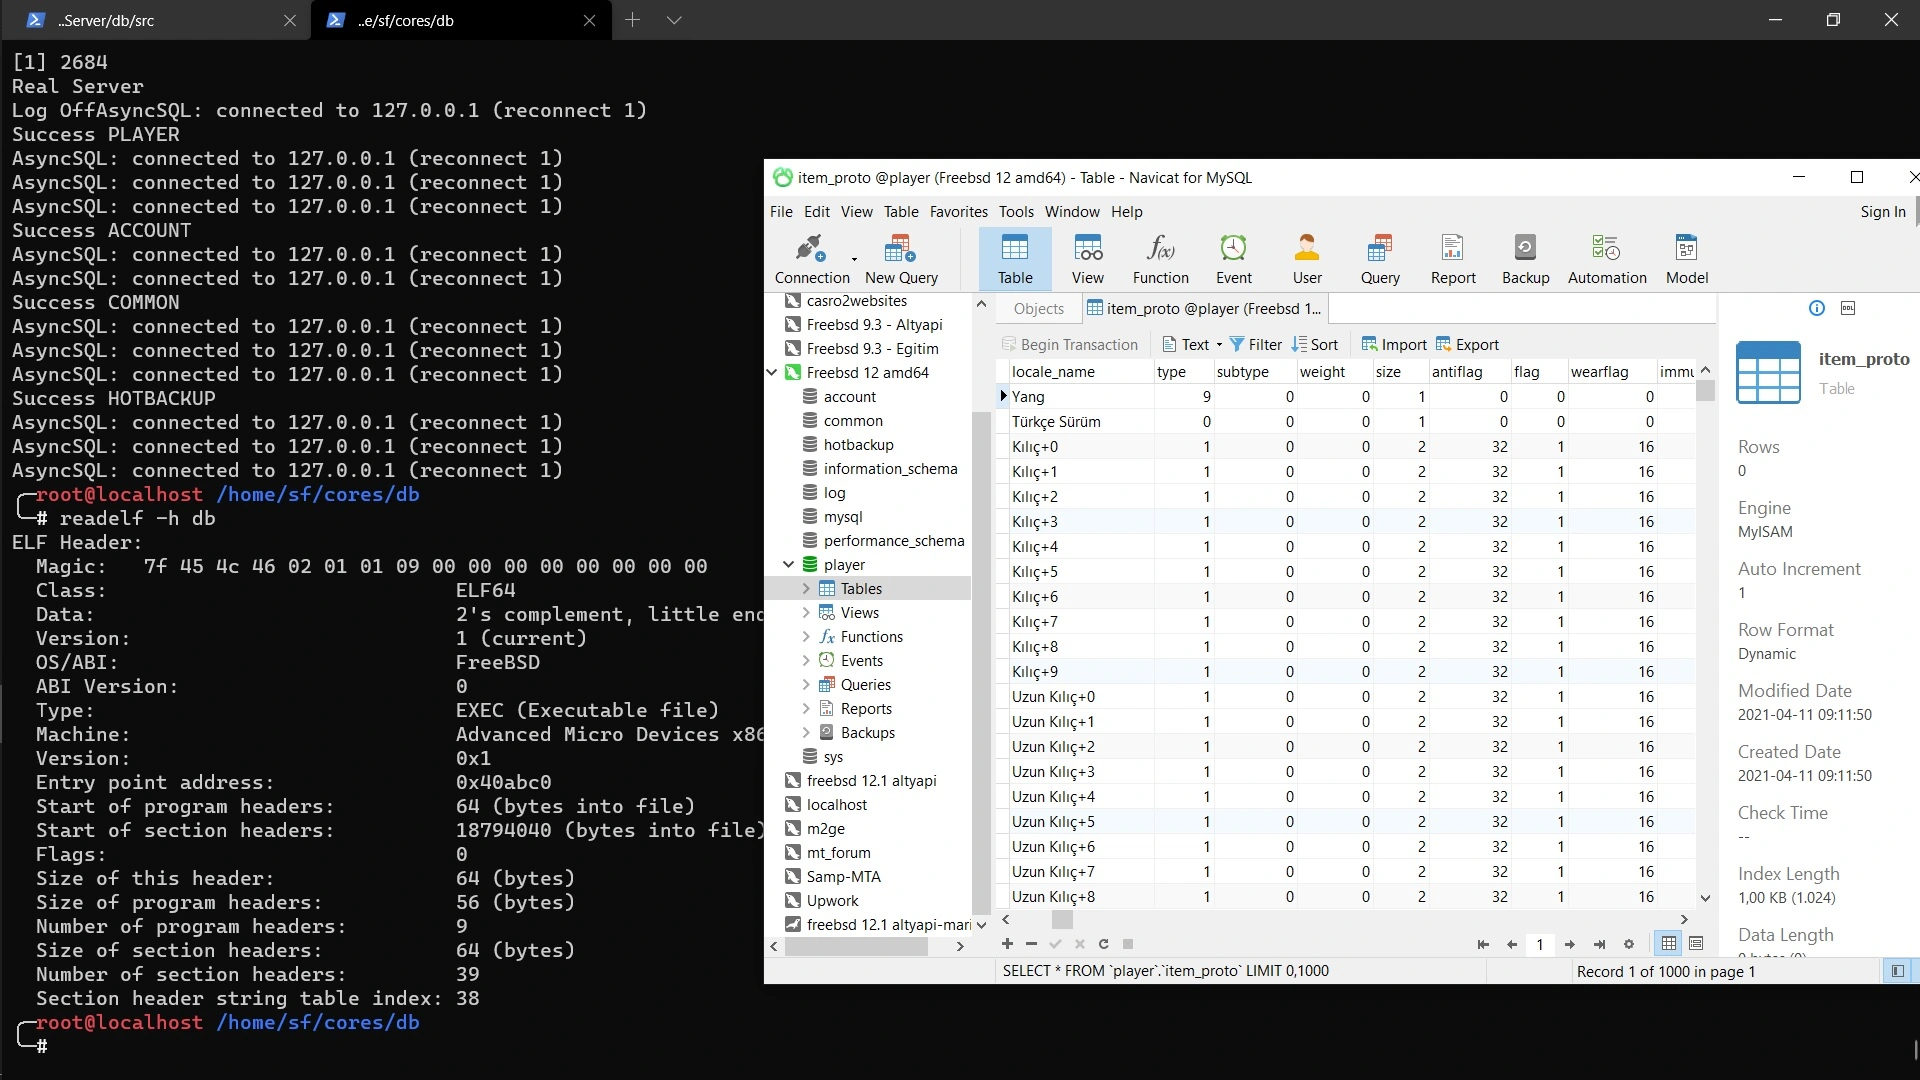This screenshot has height=1080, width=1920.
Task: Expand the Views node under player
Action: point(806,613)
